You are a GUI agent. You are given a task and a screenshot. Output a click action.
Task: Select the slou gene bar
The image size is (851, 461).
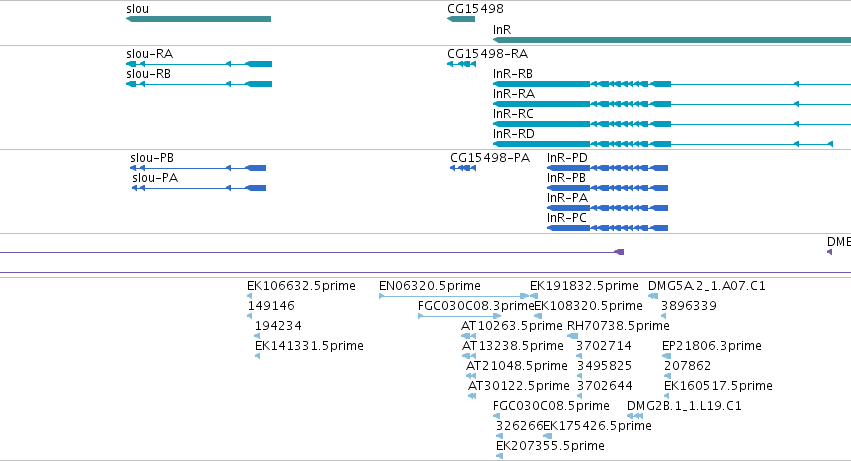click(198, 19)
